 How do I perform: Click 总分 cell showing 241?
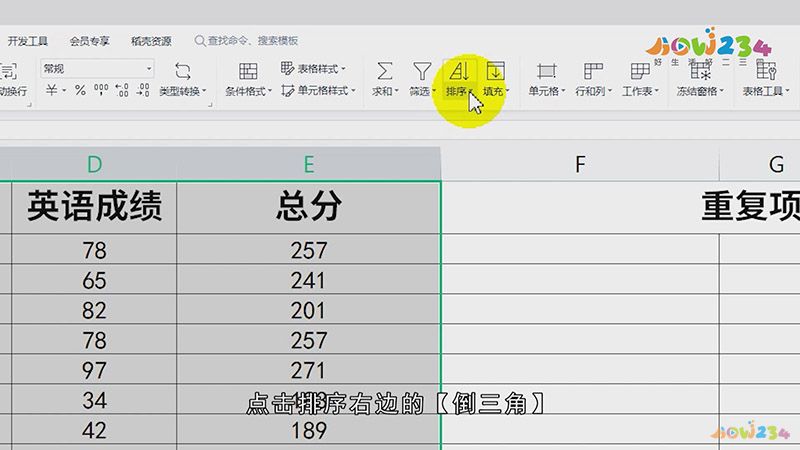[x=309, y=280]
